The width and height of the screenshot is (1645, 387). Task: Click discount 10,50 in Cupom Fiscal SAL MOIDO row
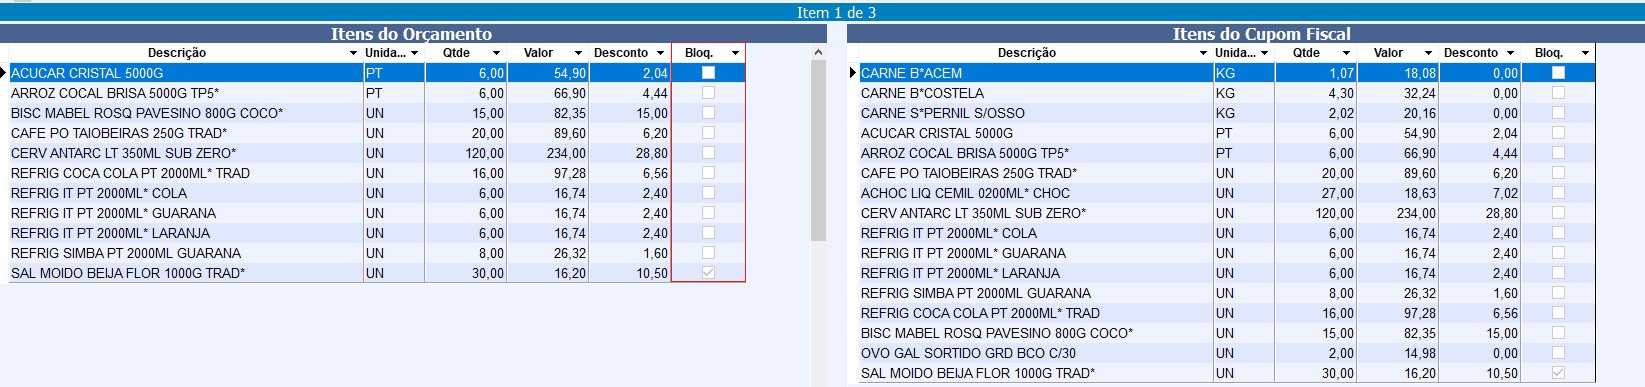click(x=1502, y=373)
